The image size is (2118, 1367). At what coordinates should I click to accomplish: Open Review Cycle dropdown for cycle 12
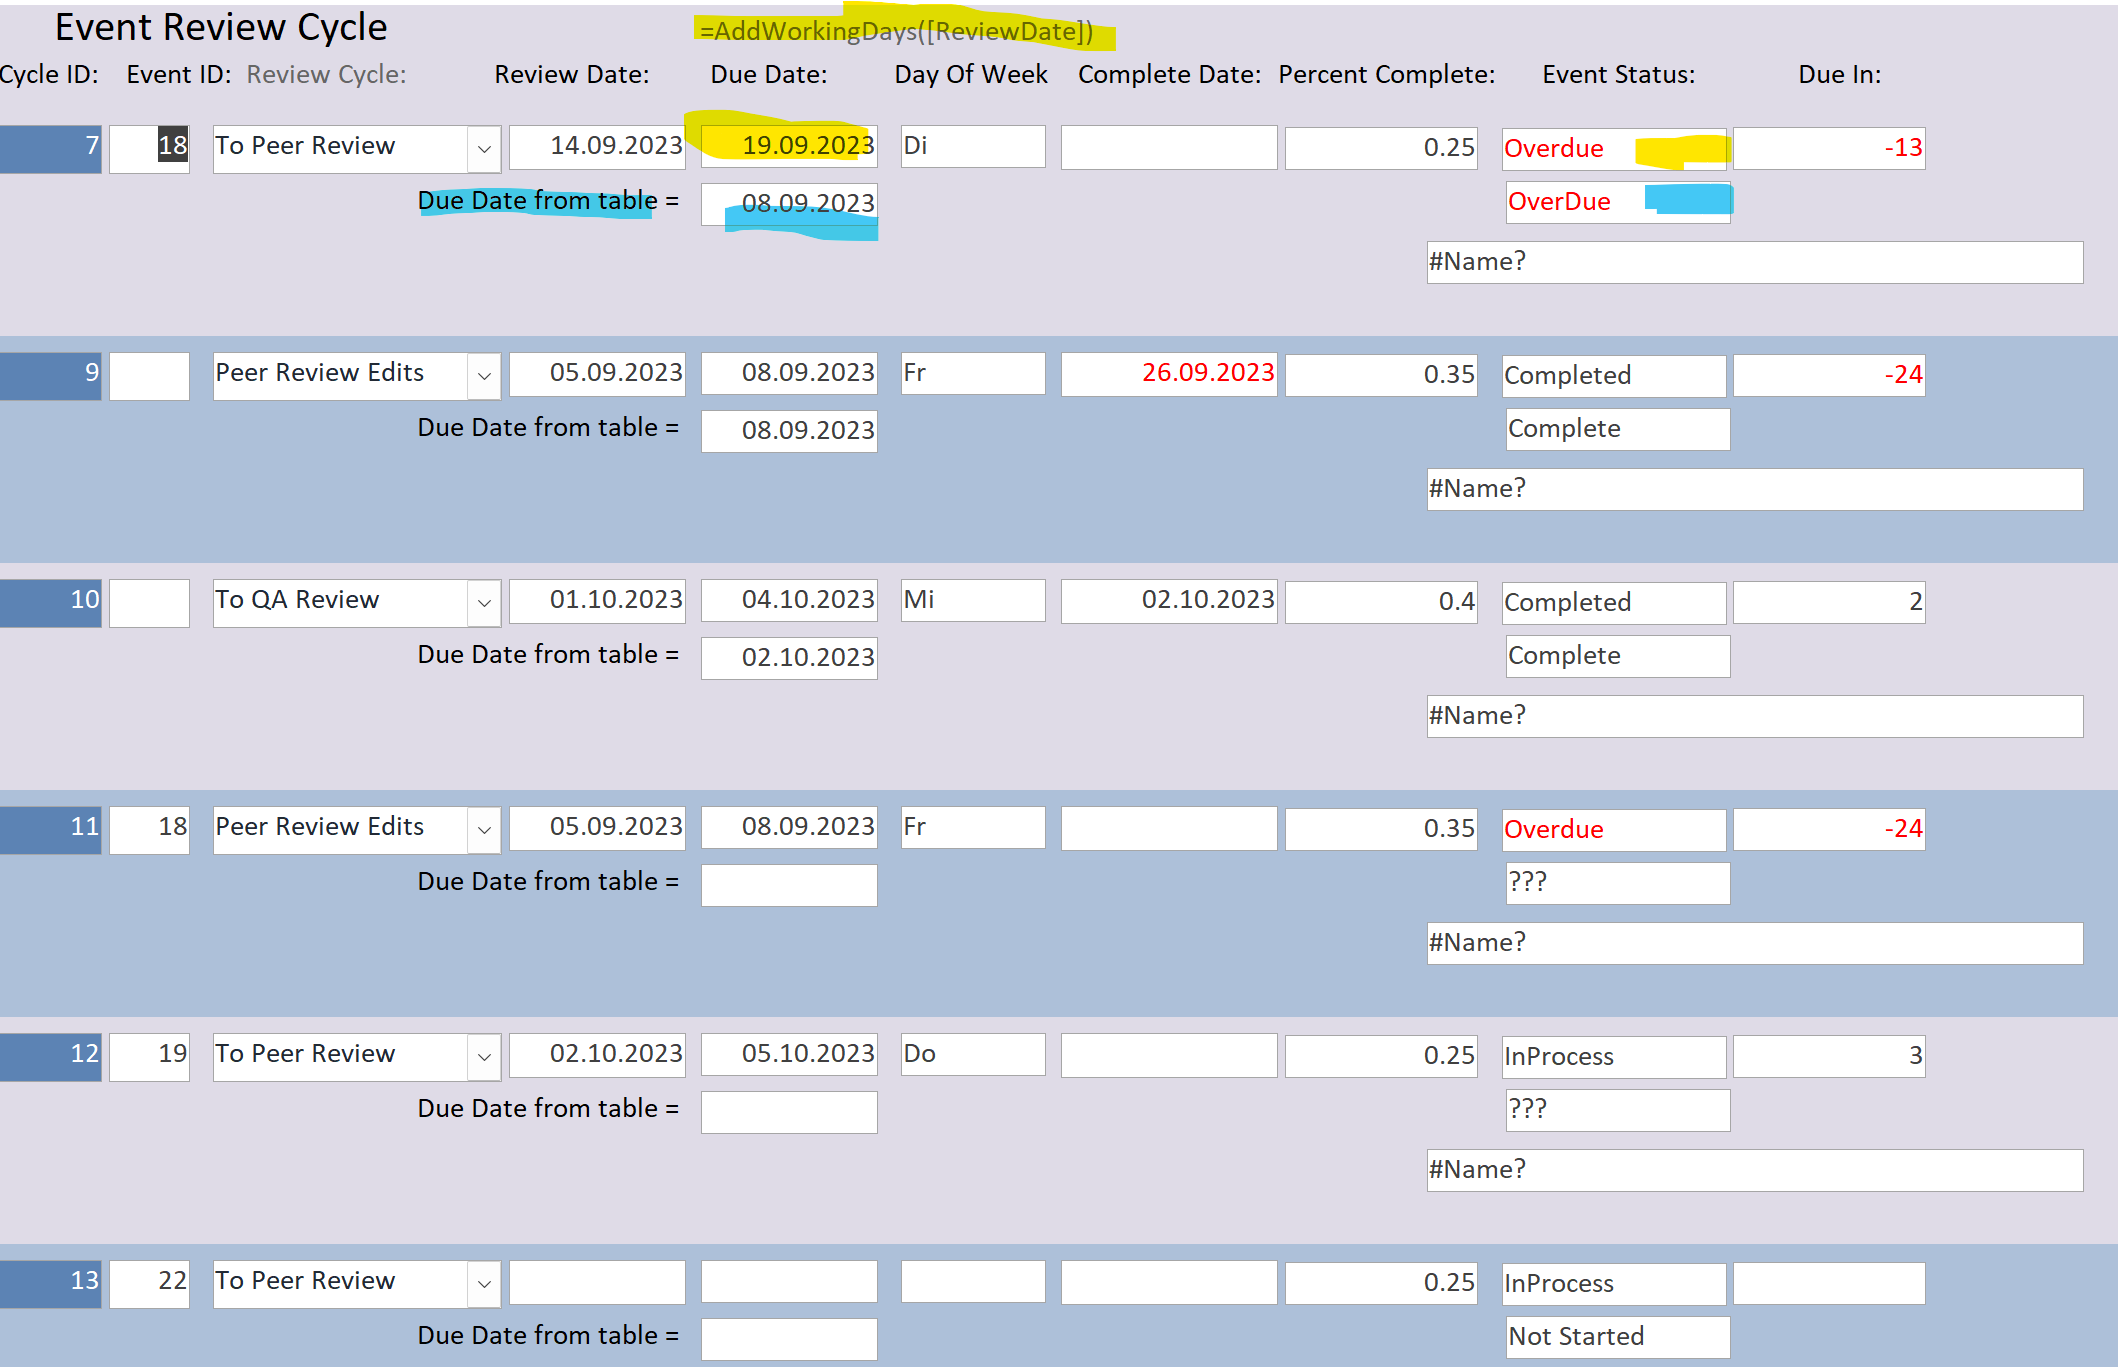click(x=484, y=1057)
